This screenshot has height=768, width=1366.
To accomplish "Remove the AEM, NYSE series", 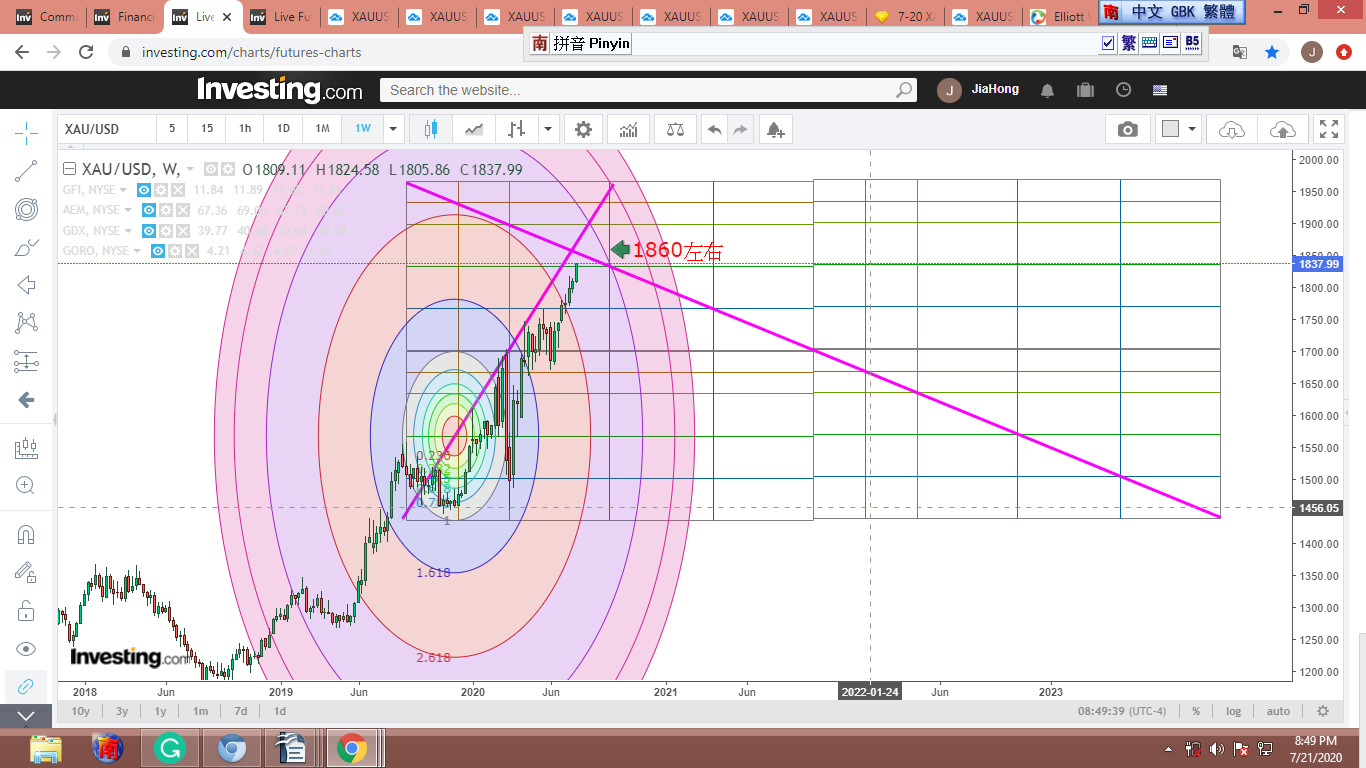I will point(183,211).
